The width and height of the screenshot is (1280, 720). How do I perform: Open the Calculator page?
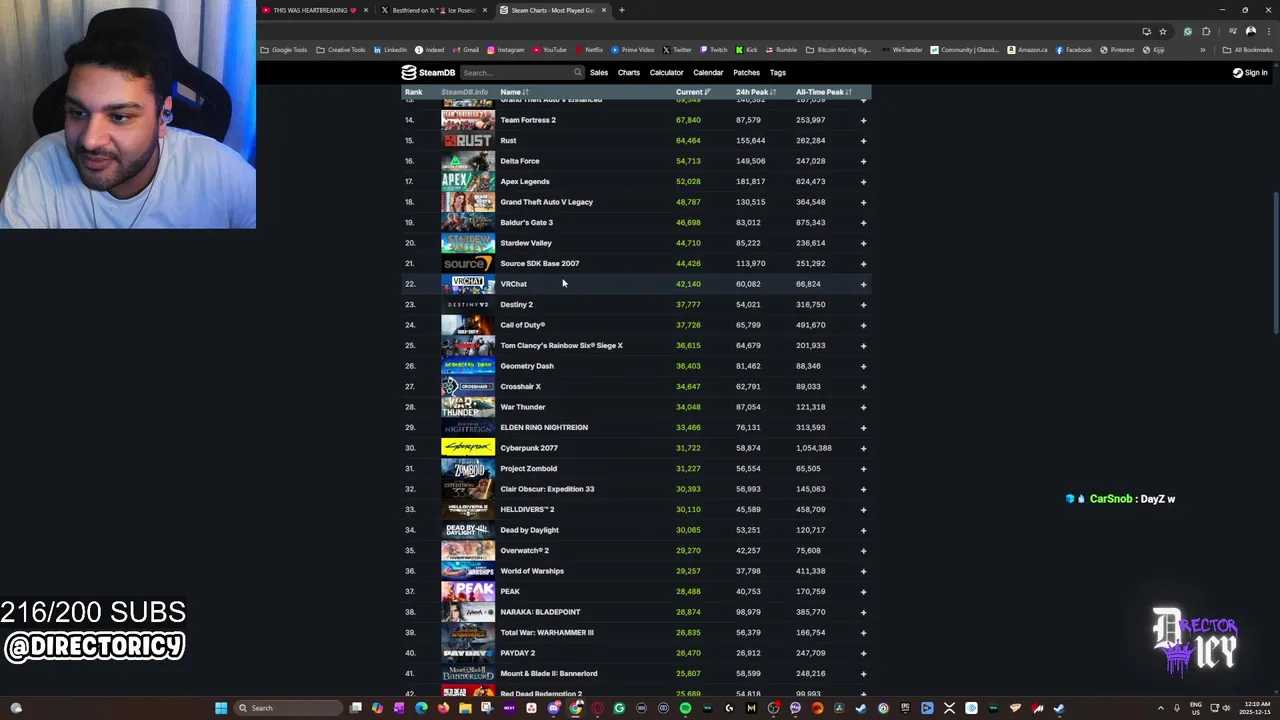[x=666, y=72]
